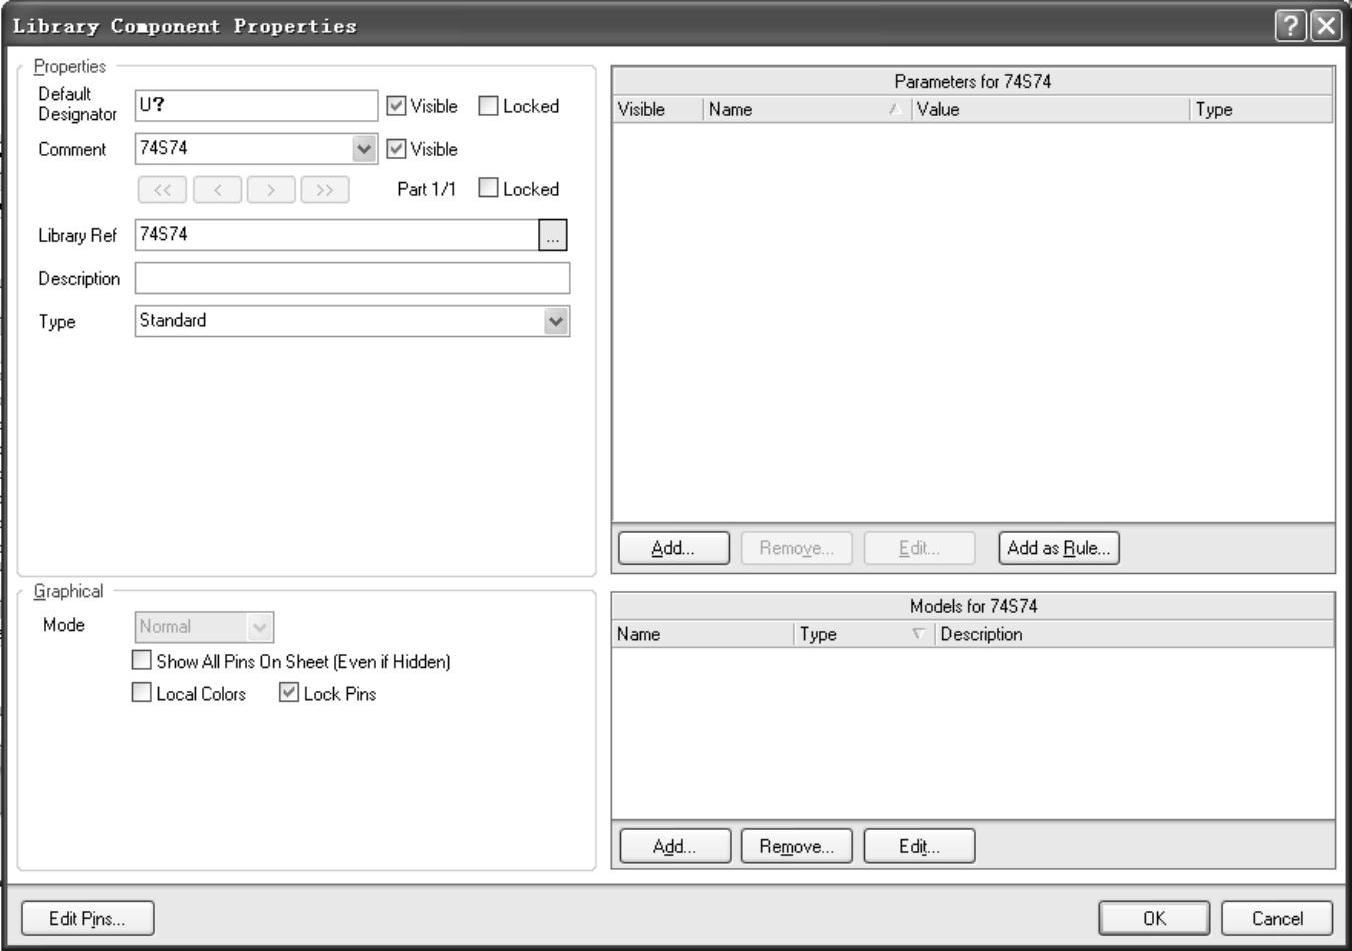
Task: Go to previous part with < button
Action: coord(217,189)
